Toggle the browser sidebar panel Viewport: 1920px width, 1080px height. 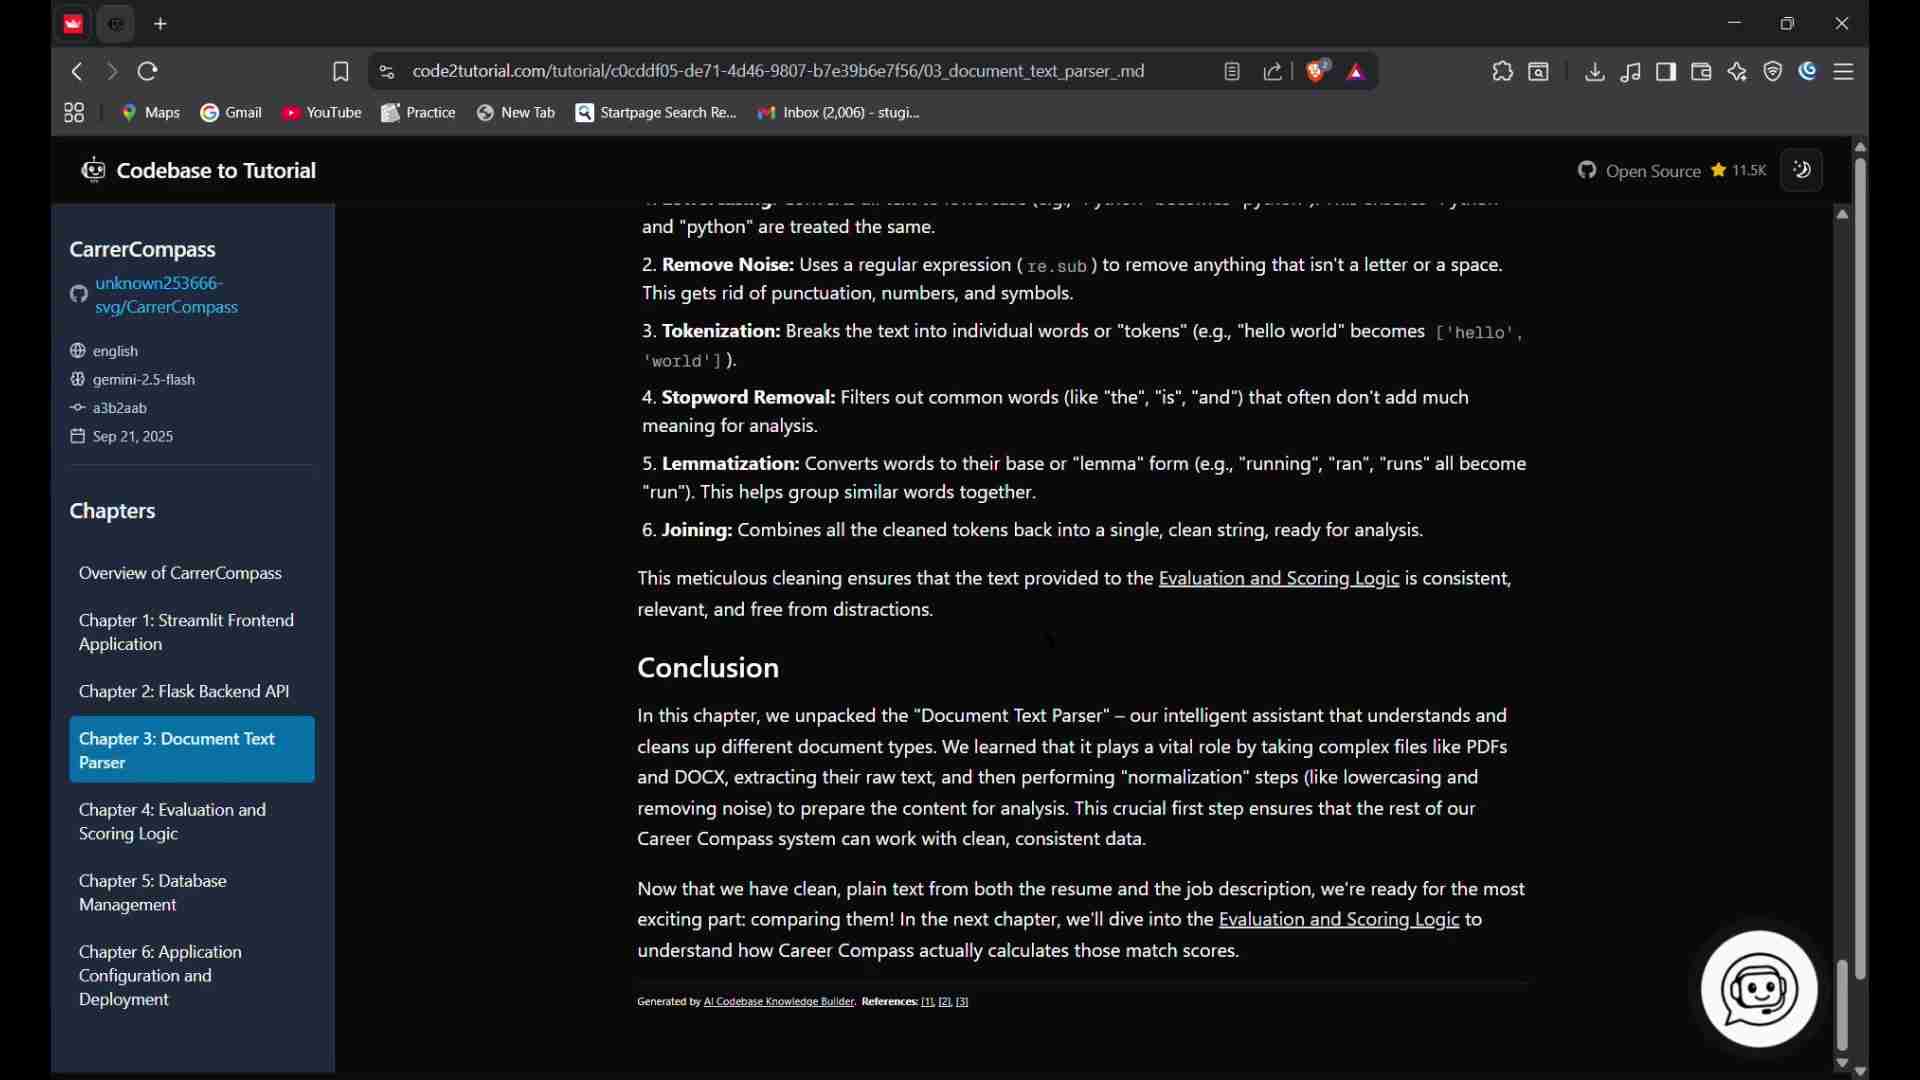tap(1667, 72)
